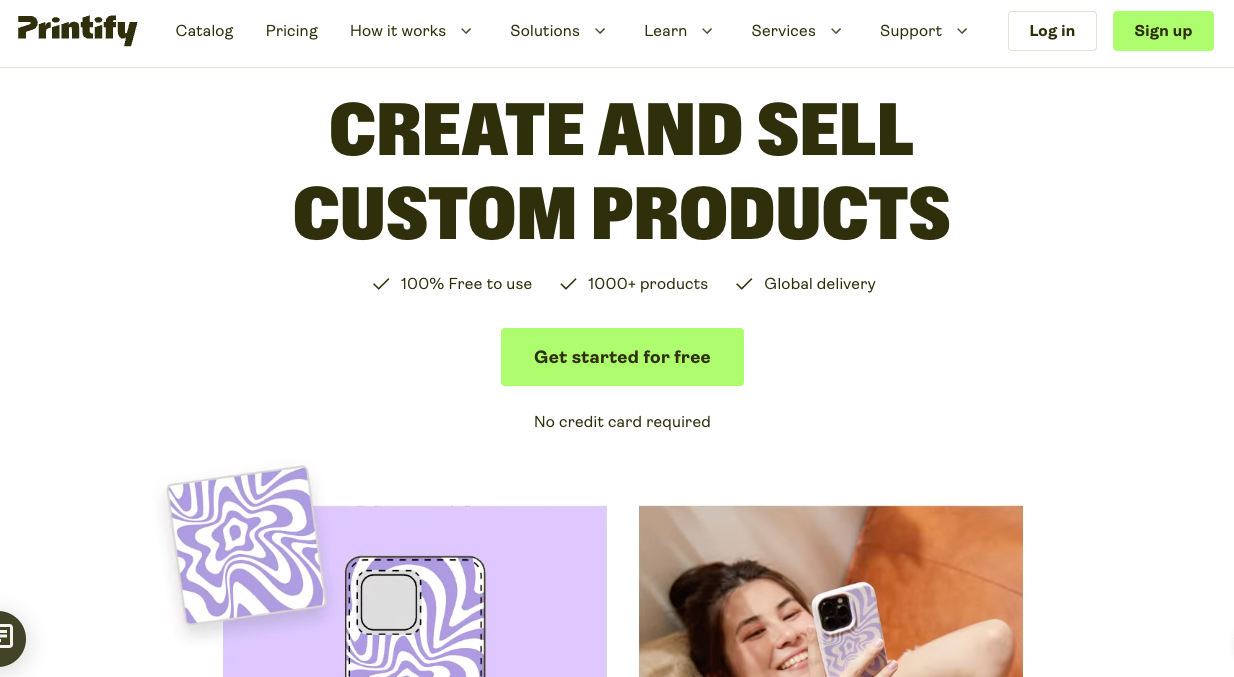
Task: Click the Log in button
Action: [1052, 31]
